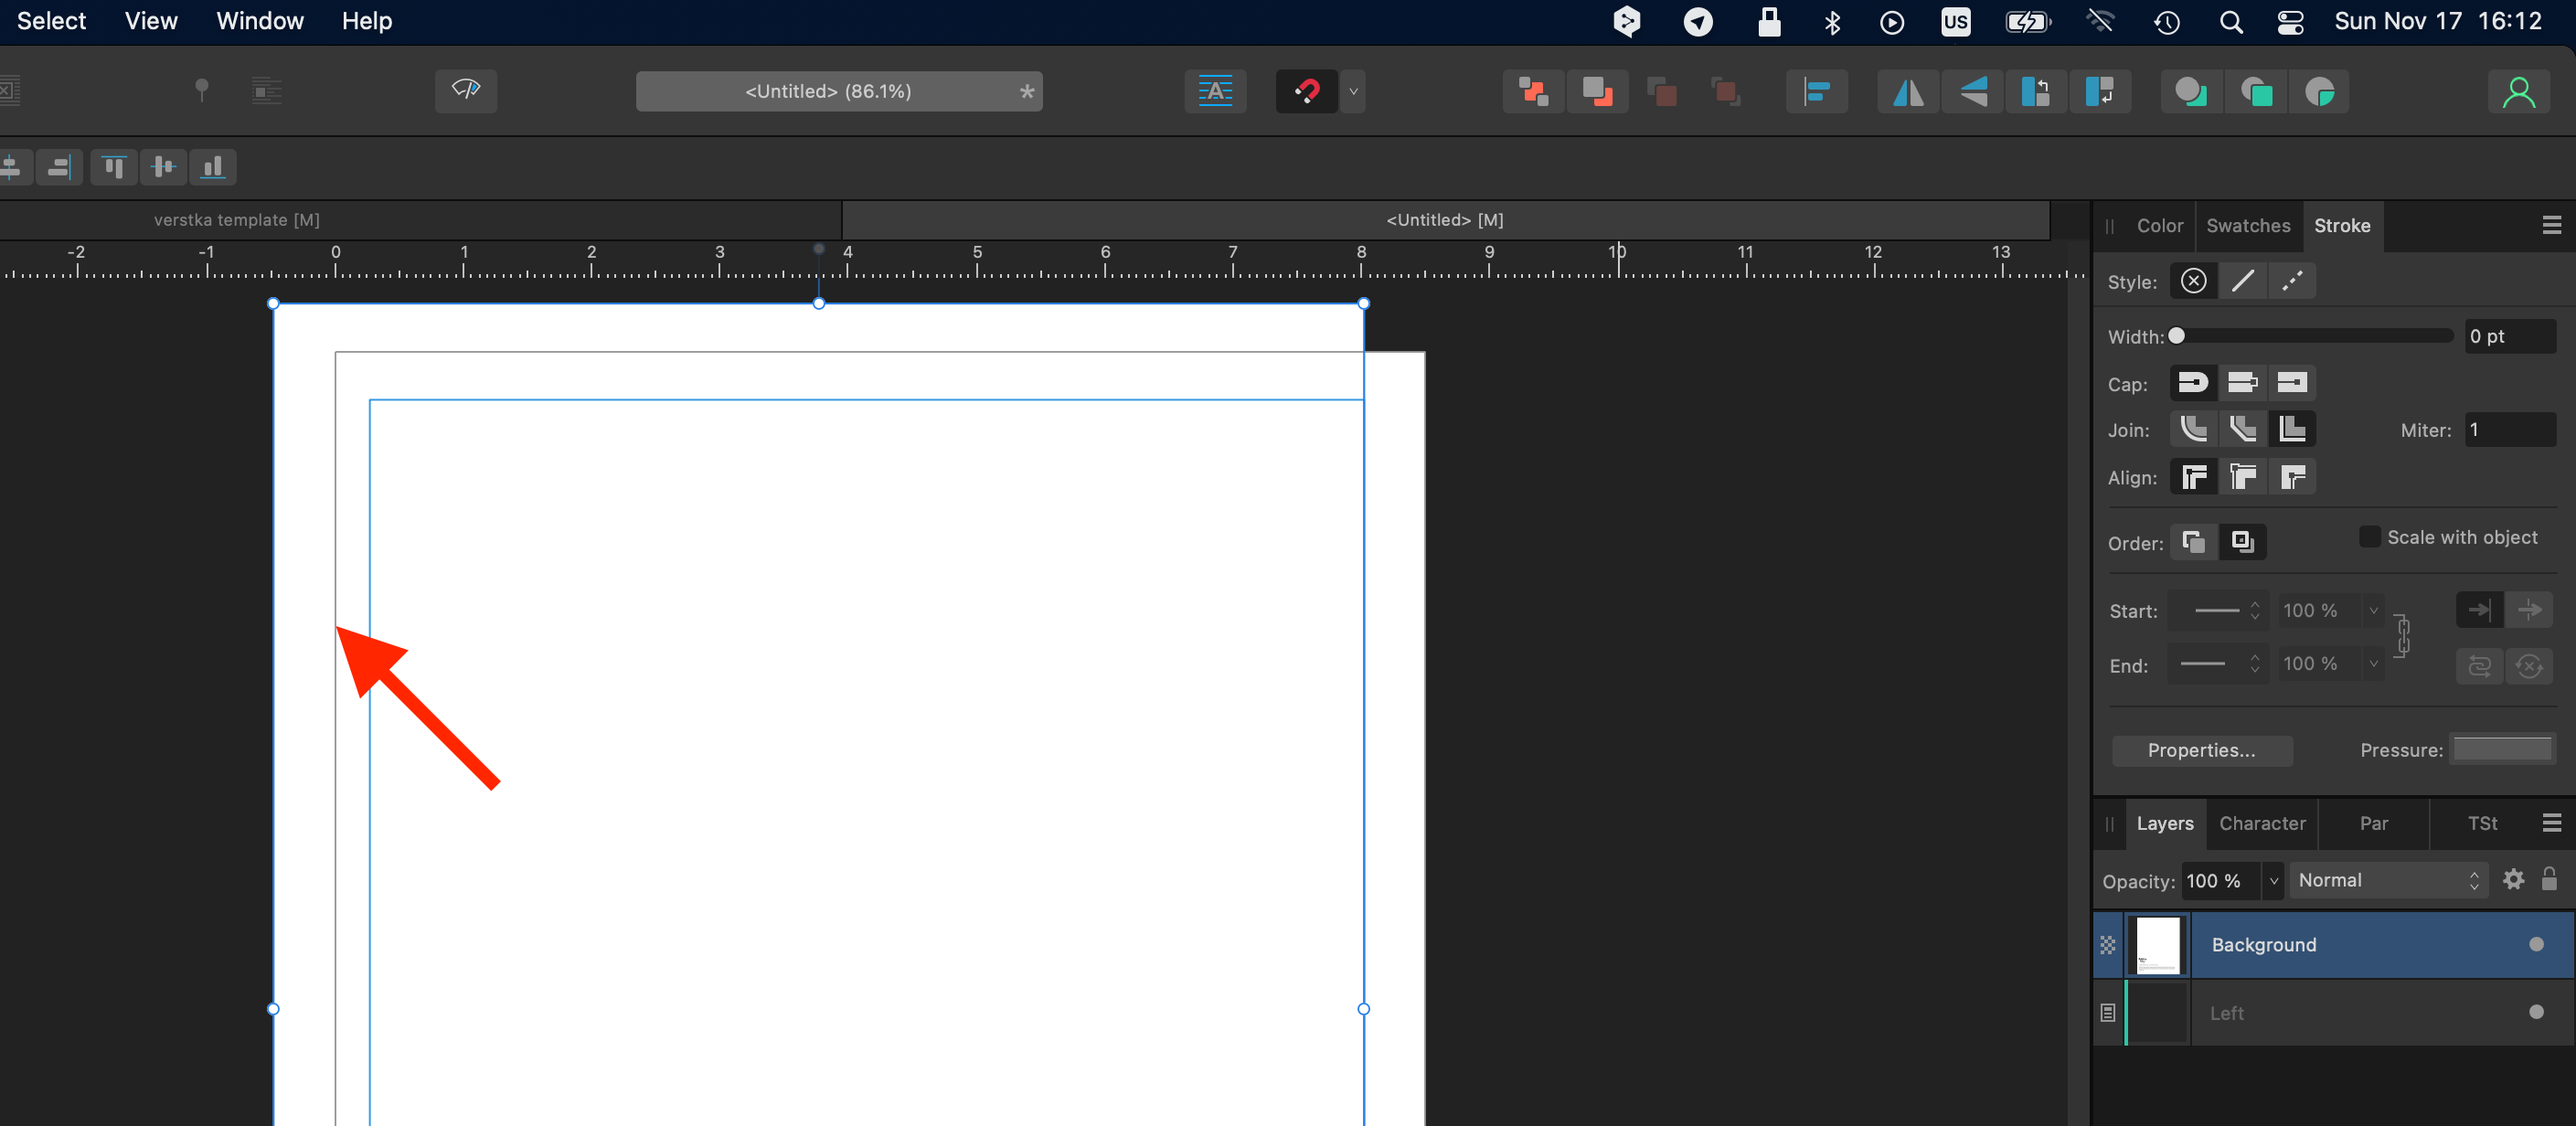Switch to the Par tab
Image resolution: width=2576 pixels, height=1126 pixels.
[2373, 823]
